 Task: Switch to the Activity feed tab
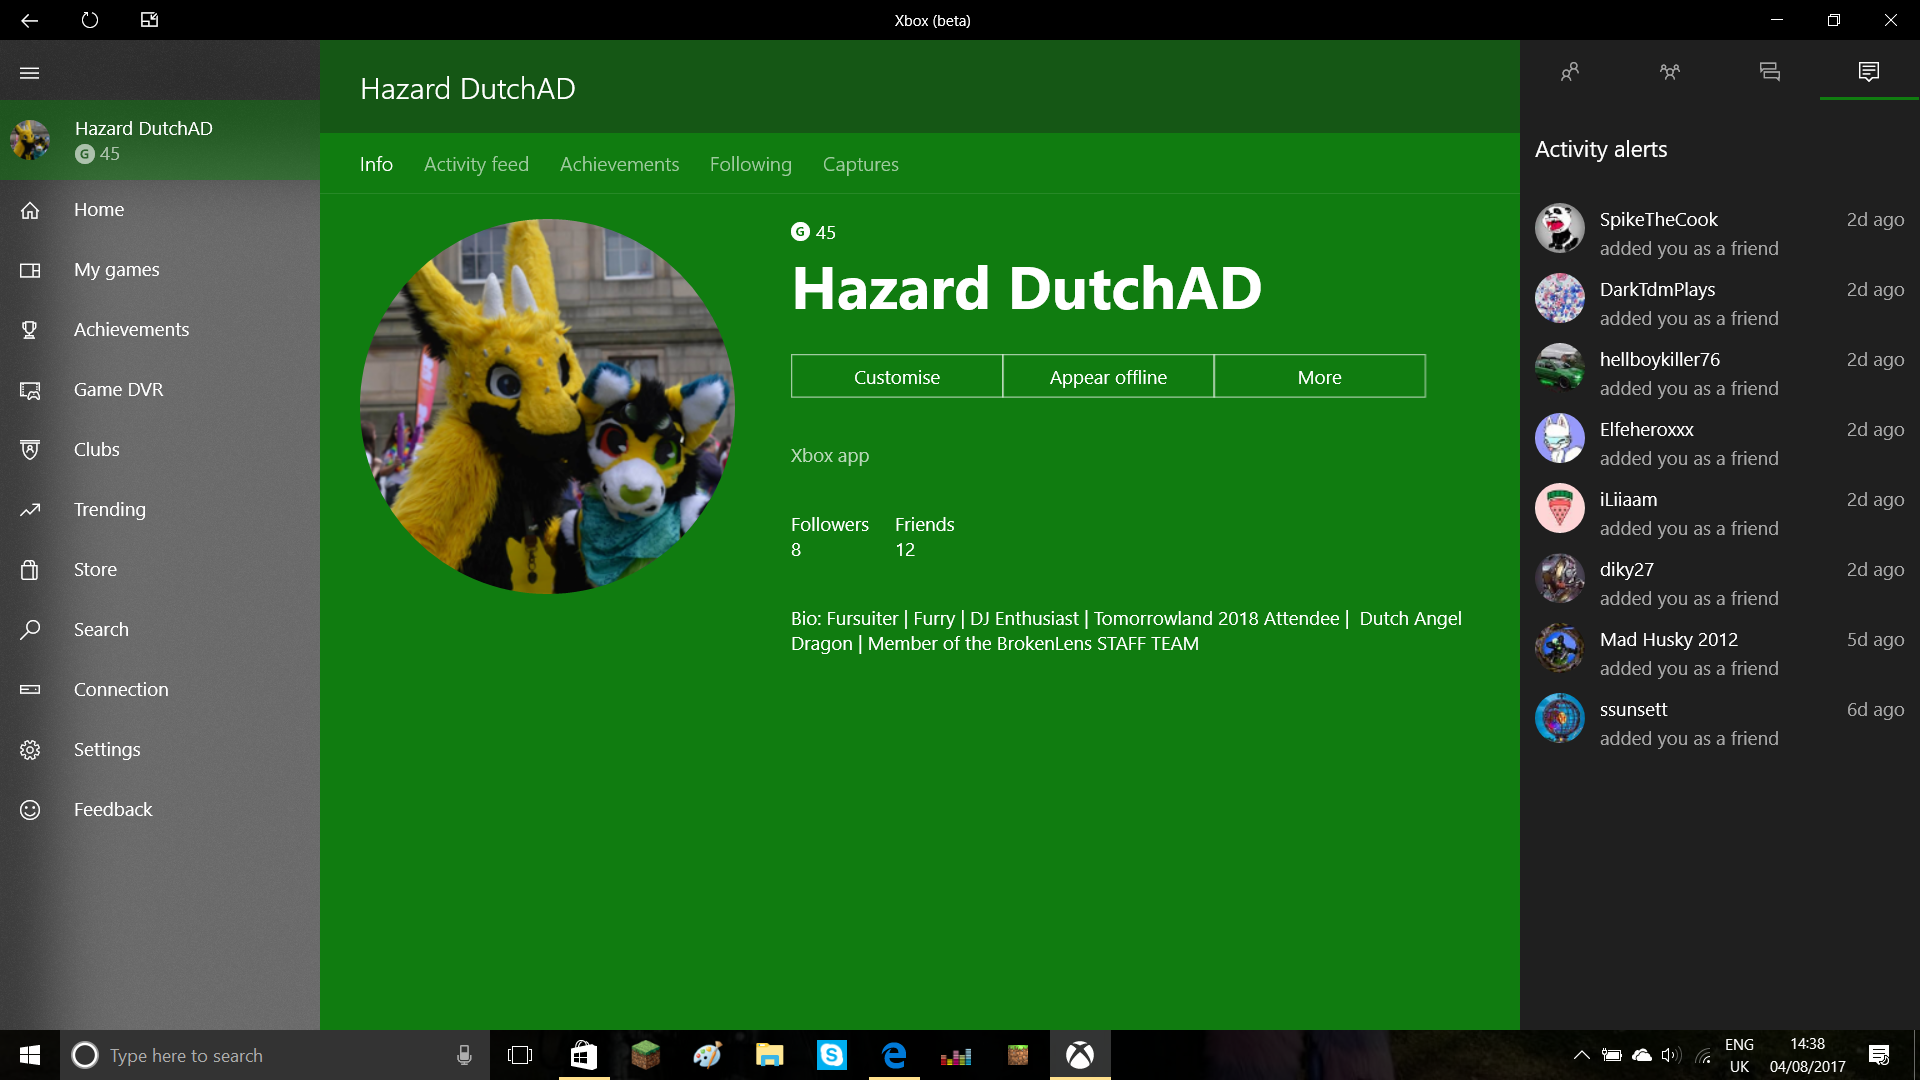[x=476, y=164]
